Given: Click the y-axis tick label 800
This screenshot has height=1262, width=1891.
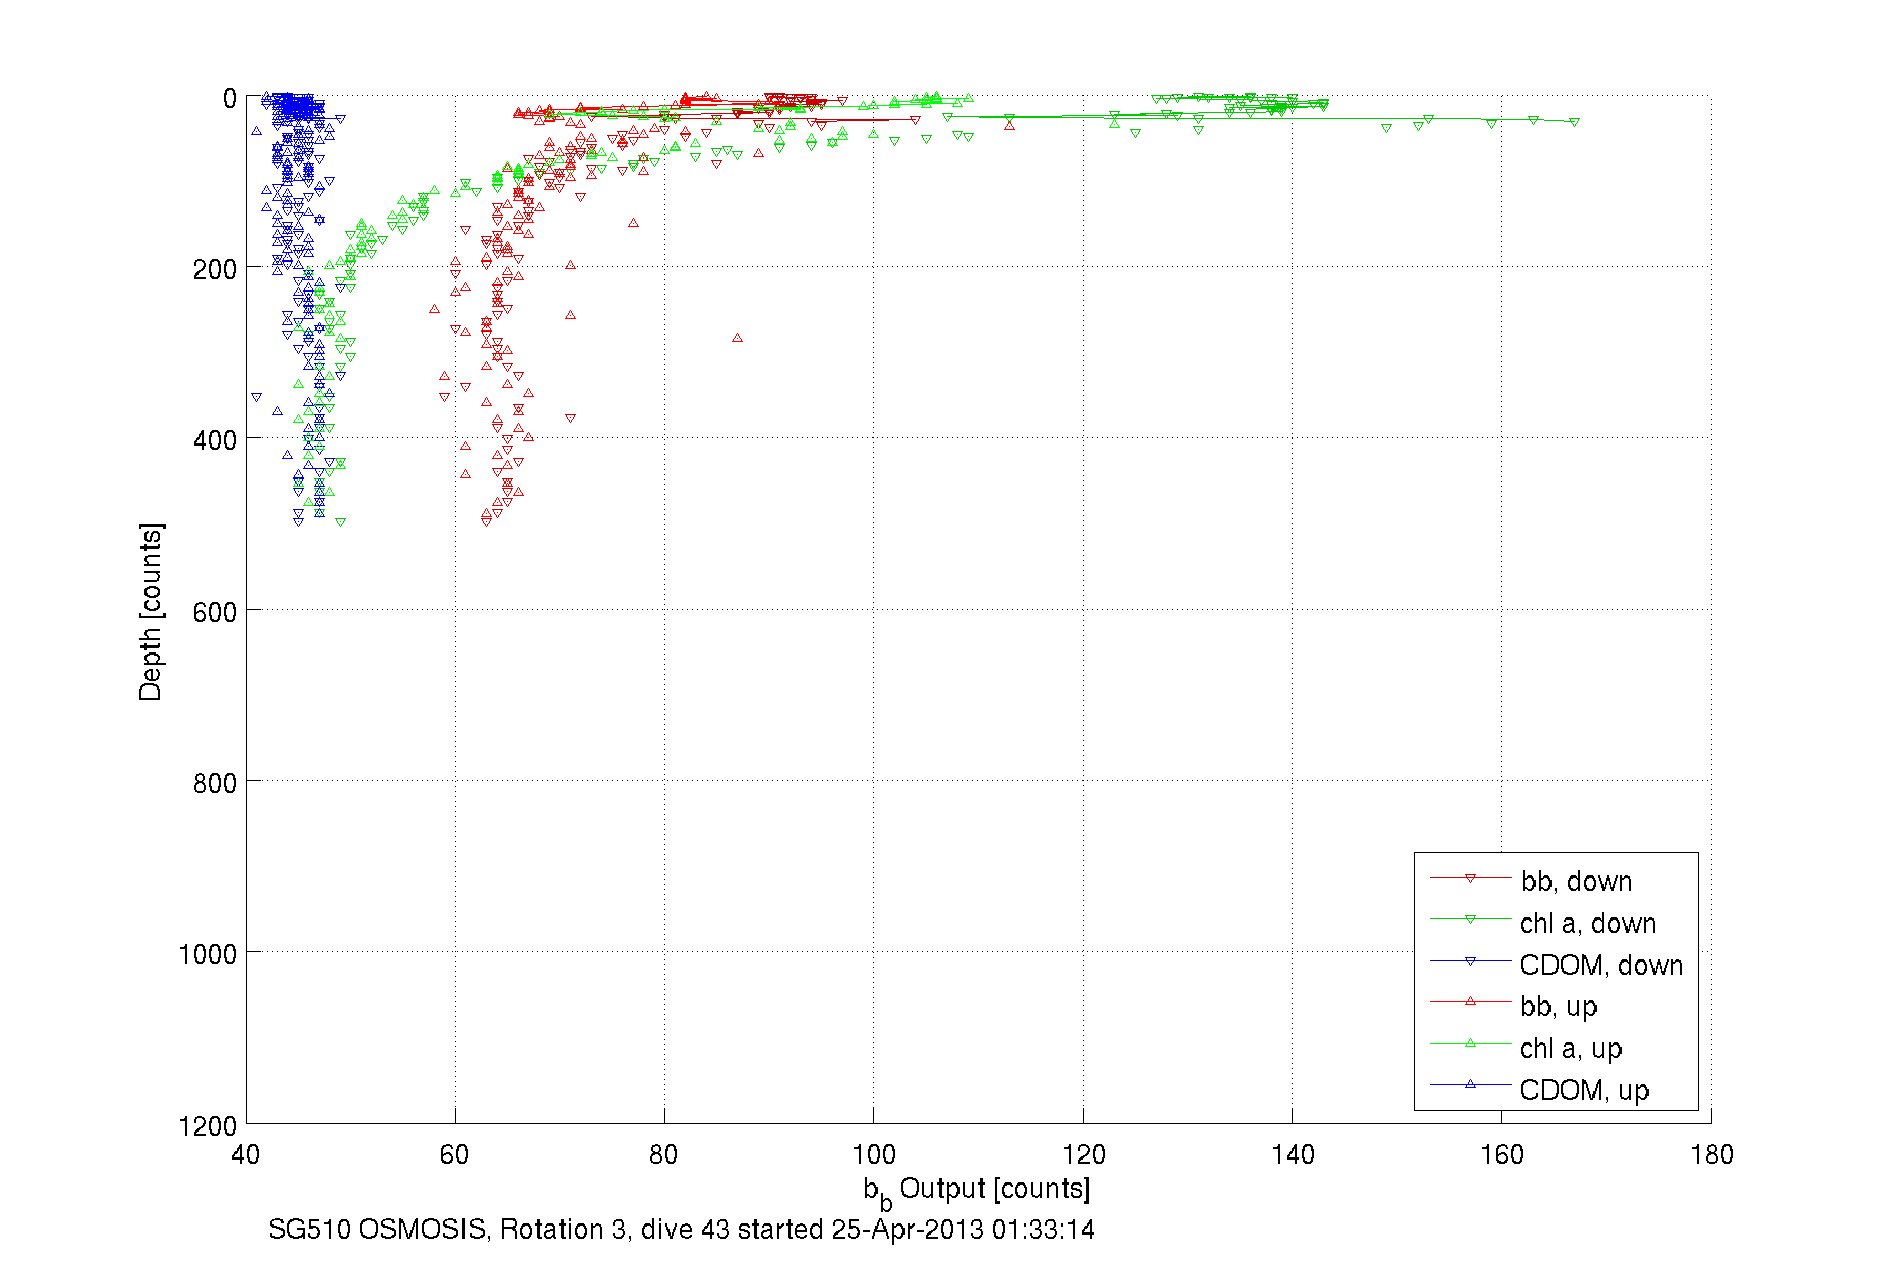Looking at the screenshot, I should (x=214, y=783).
